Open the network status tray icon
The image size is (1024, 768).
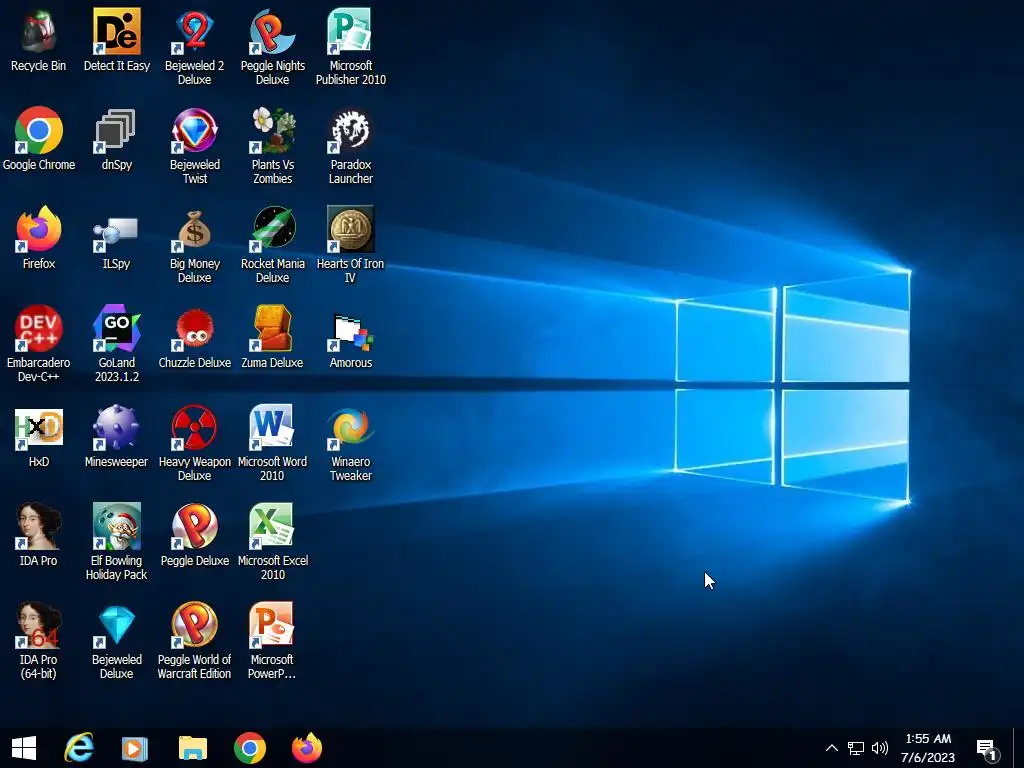click(x=856, y=748)
